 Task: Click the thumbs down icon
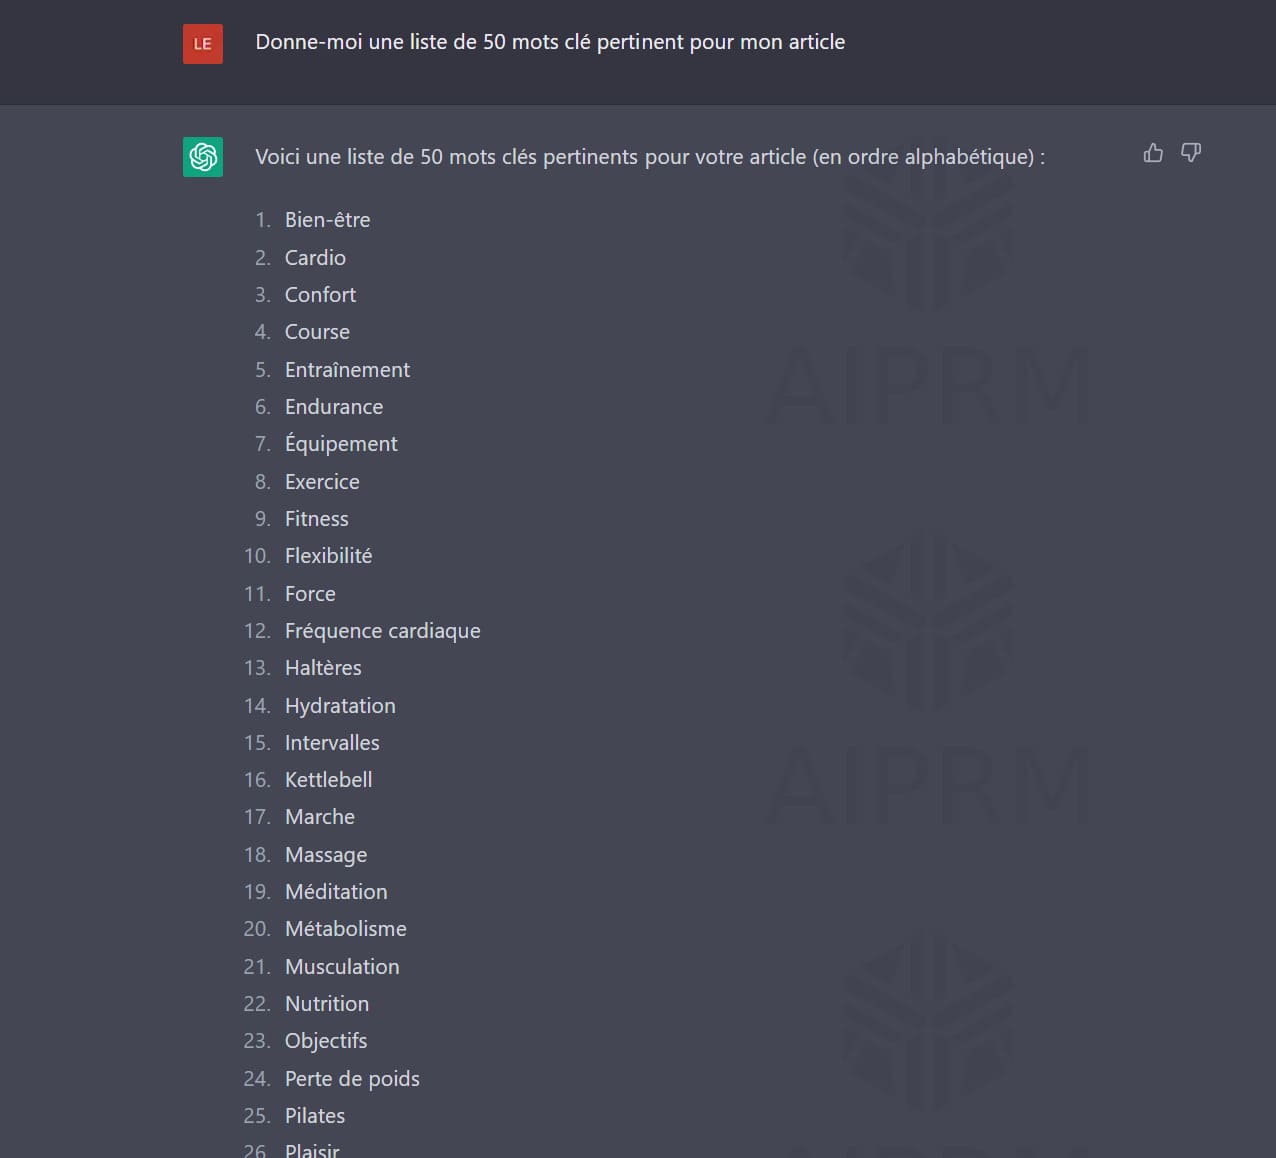pyautogui.click(x=1191, y=153)
